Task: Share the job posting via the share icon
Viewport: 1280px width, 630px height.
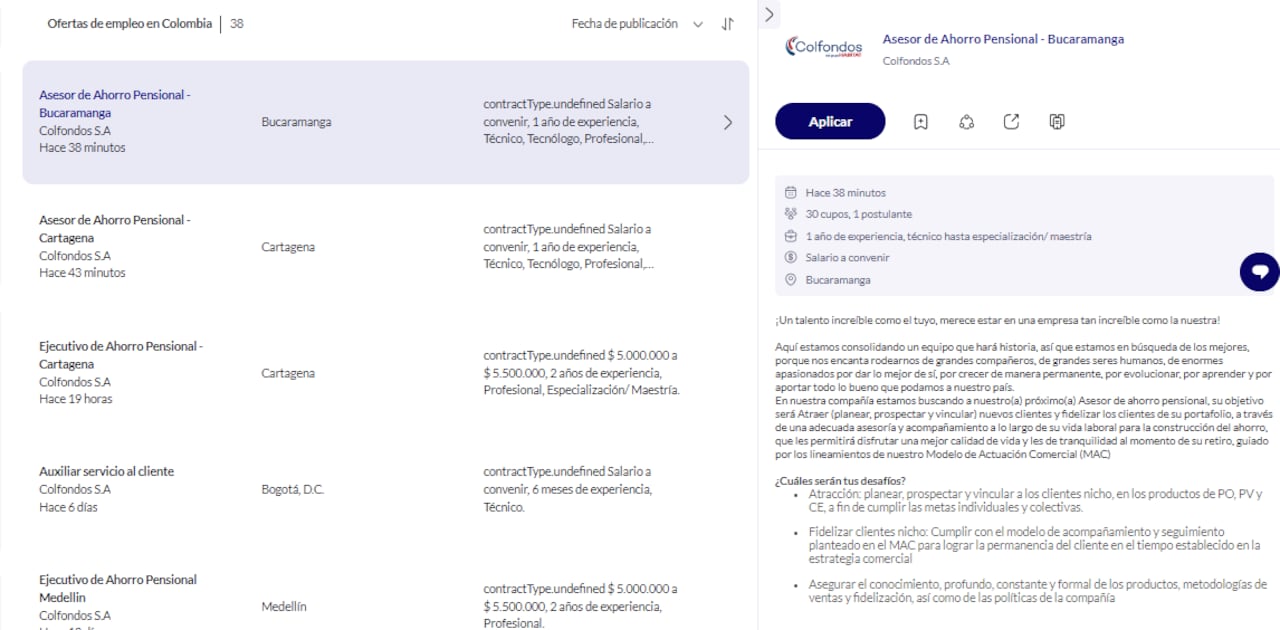Action: pos(965,121)
